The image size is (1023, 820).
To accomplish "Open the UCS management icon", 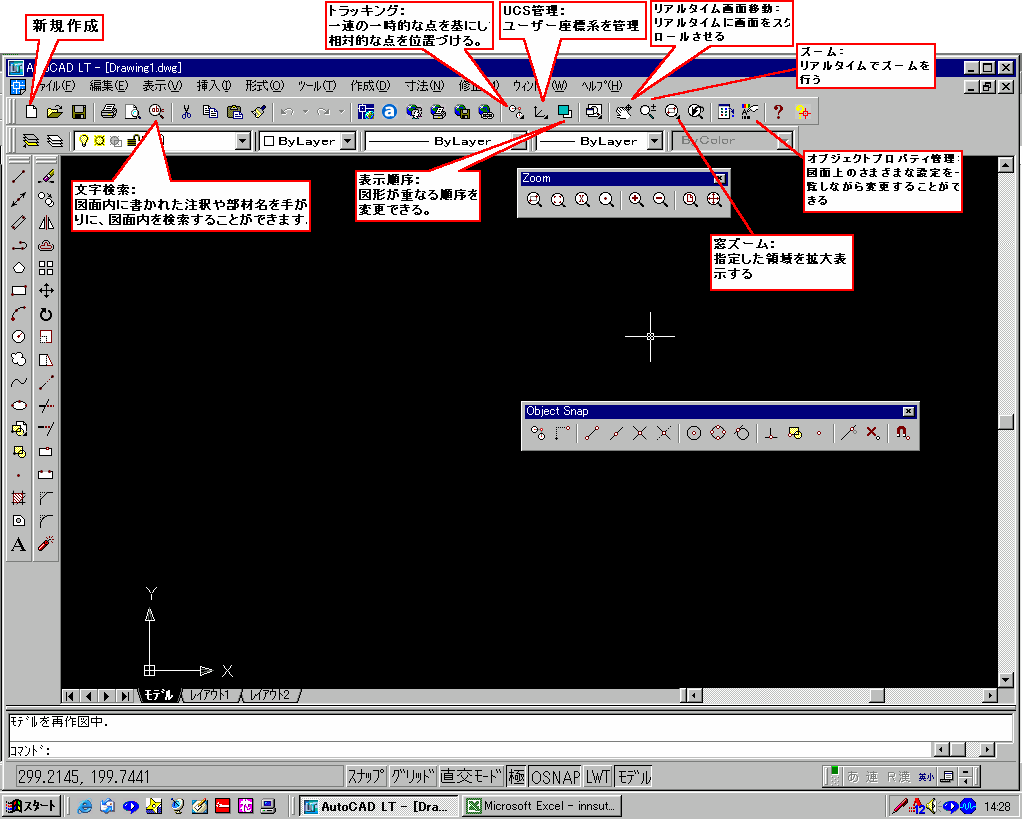I will click(x=540, y=112).
